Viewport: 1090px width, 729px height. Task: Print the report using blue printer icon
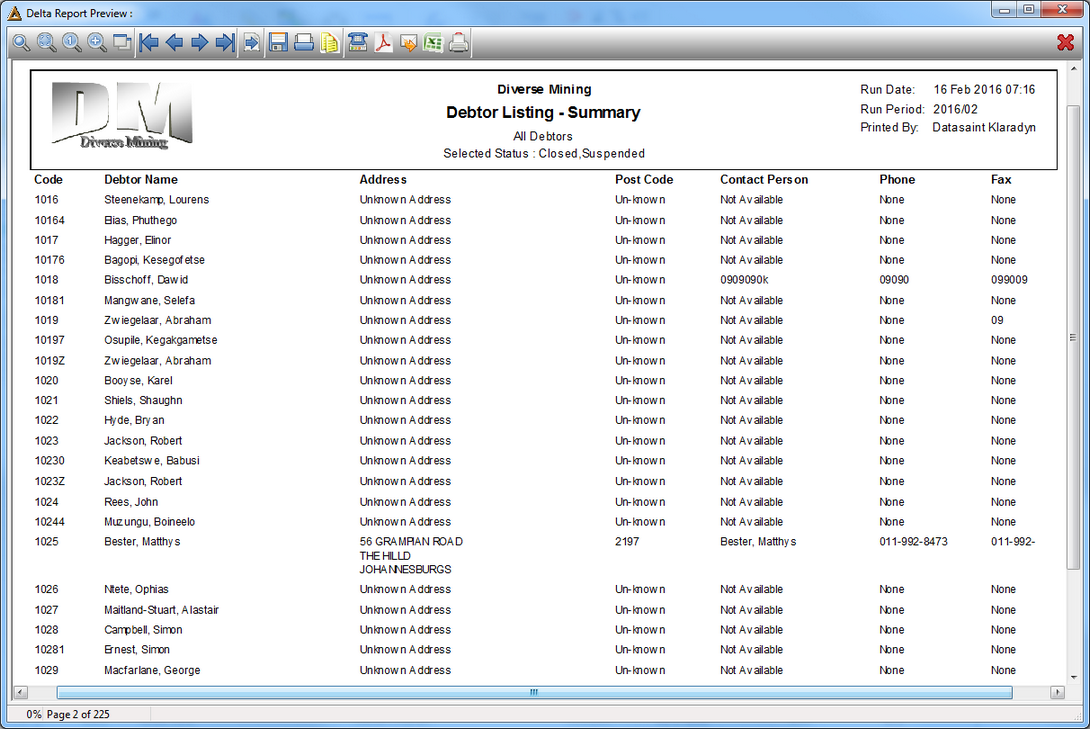point(304,43)
